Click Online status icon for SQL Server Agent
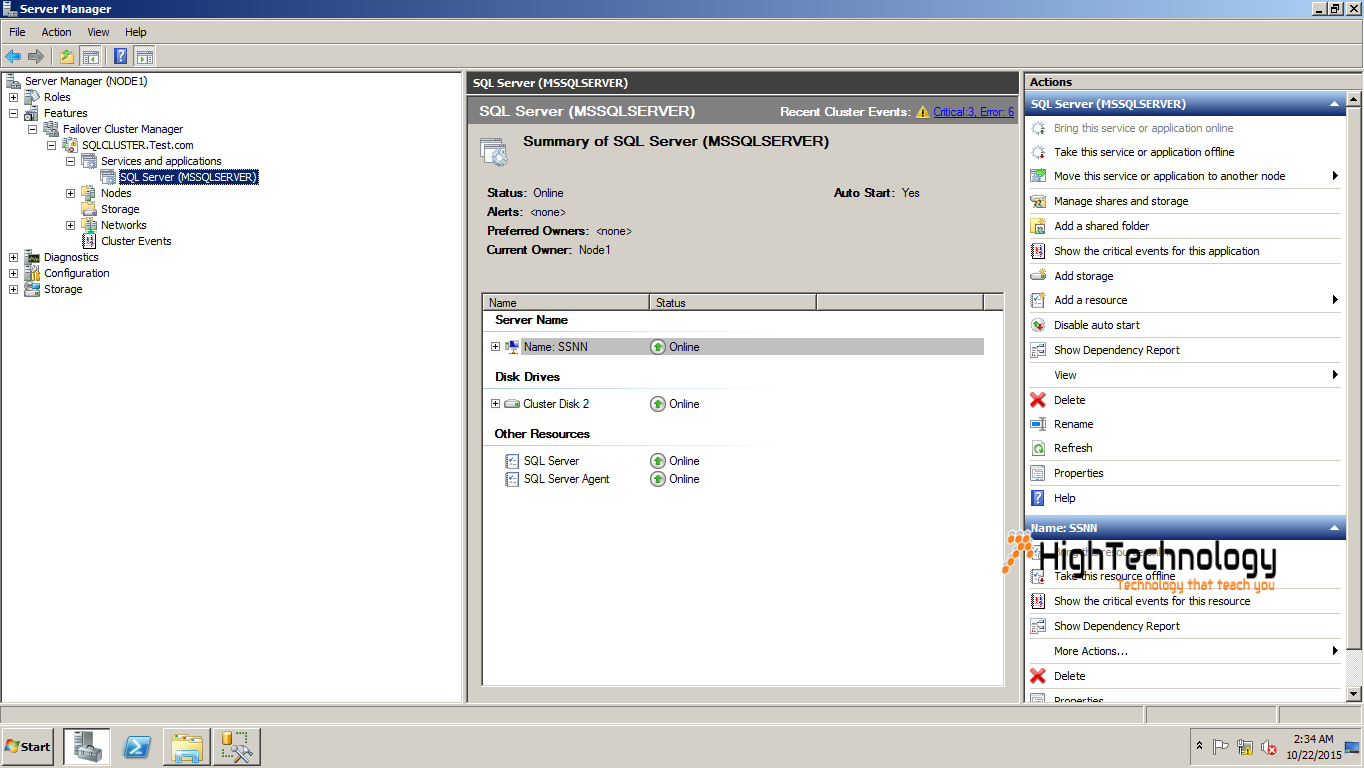This screenshot has width=1364, height=768. [657, 479]
